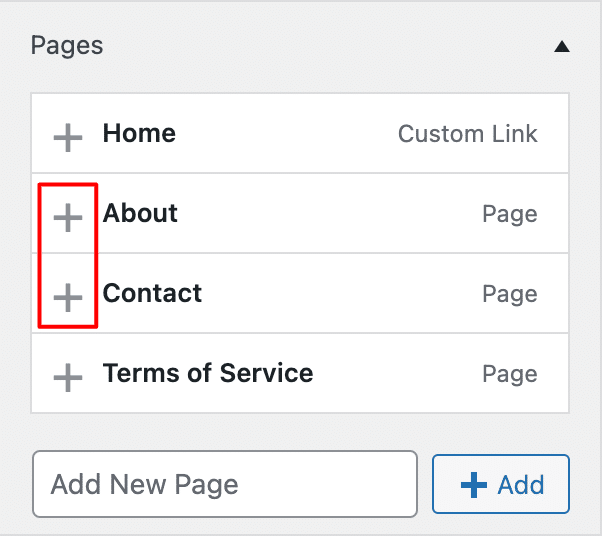Click the Page type label on About row
The height and width of the screenshot is (536, 602).
tap(509, 214)
